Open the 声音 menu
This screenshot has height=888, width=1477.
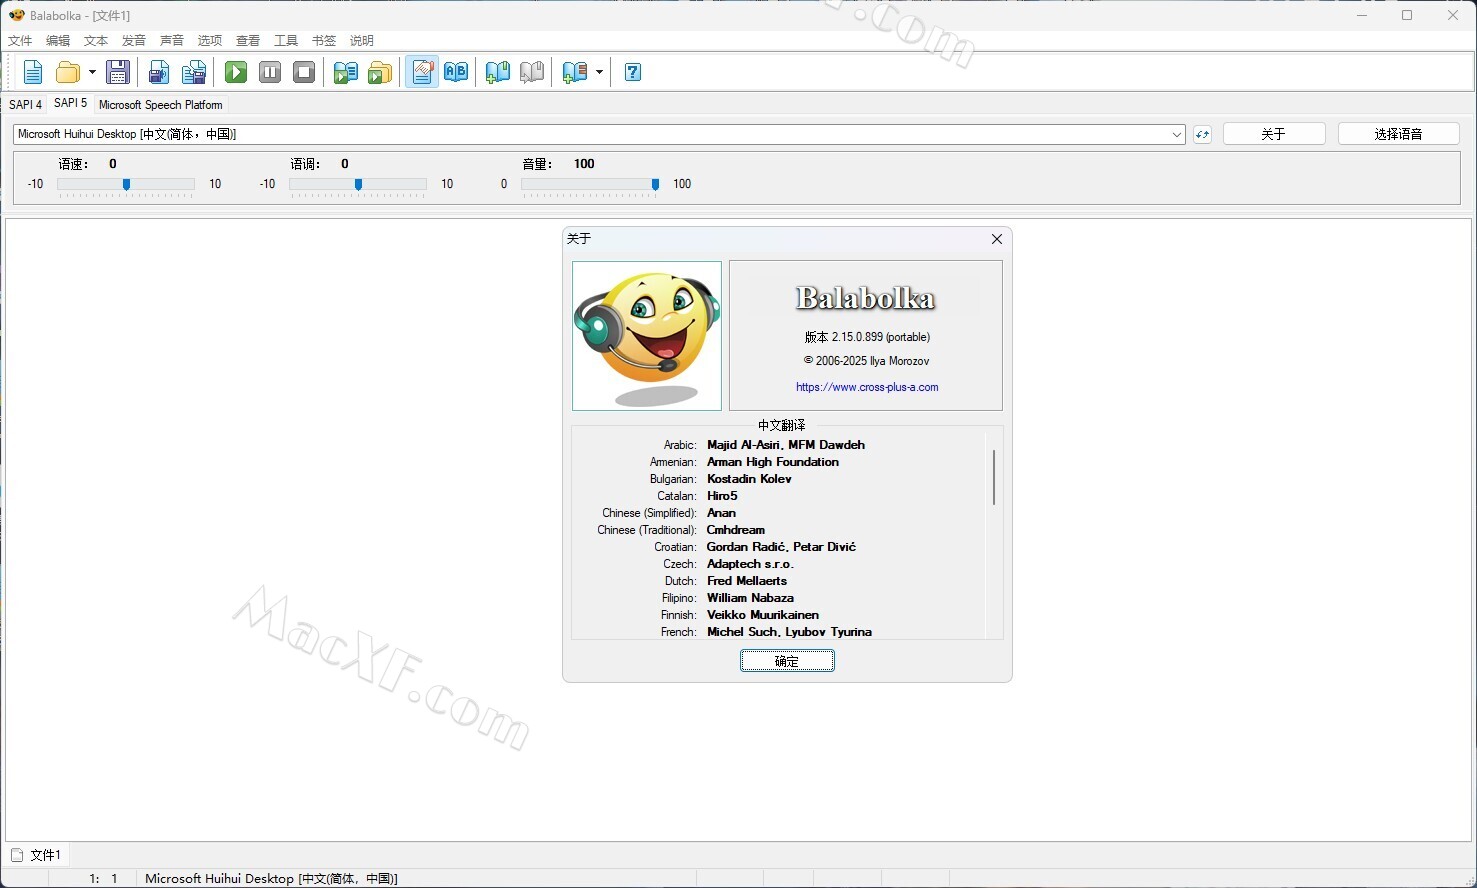[x=172, y=41]
